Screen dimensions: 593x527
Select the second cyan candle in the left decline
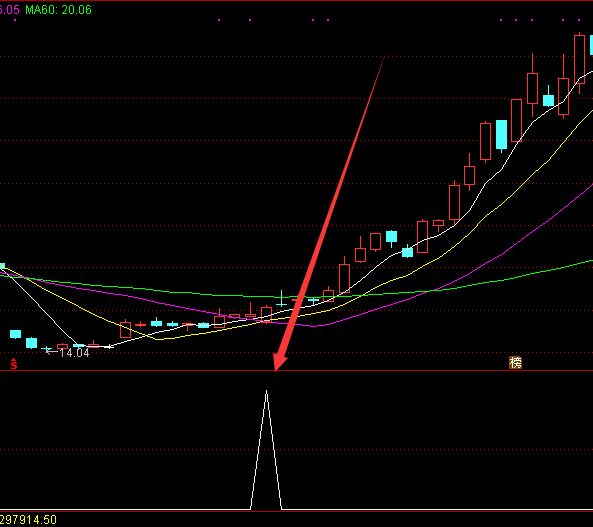[x=31, y=343]
